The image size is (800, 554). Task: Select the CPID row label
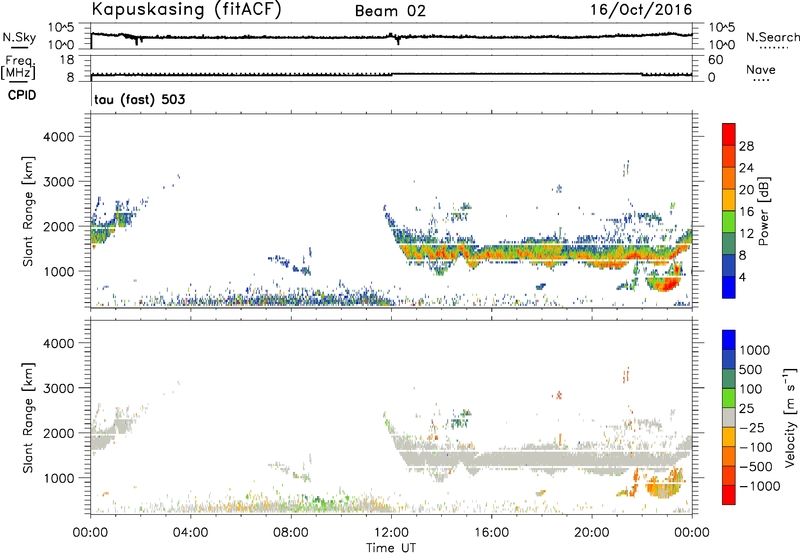(22, 95)
